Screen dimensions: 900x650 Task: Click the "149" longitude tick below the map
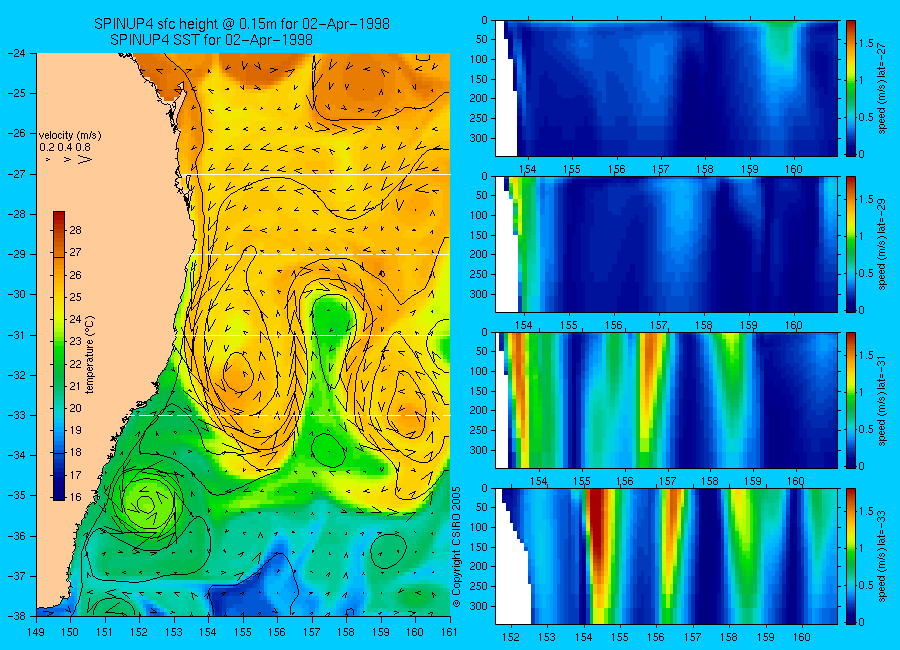tap(37, 632)
